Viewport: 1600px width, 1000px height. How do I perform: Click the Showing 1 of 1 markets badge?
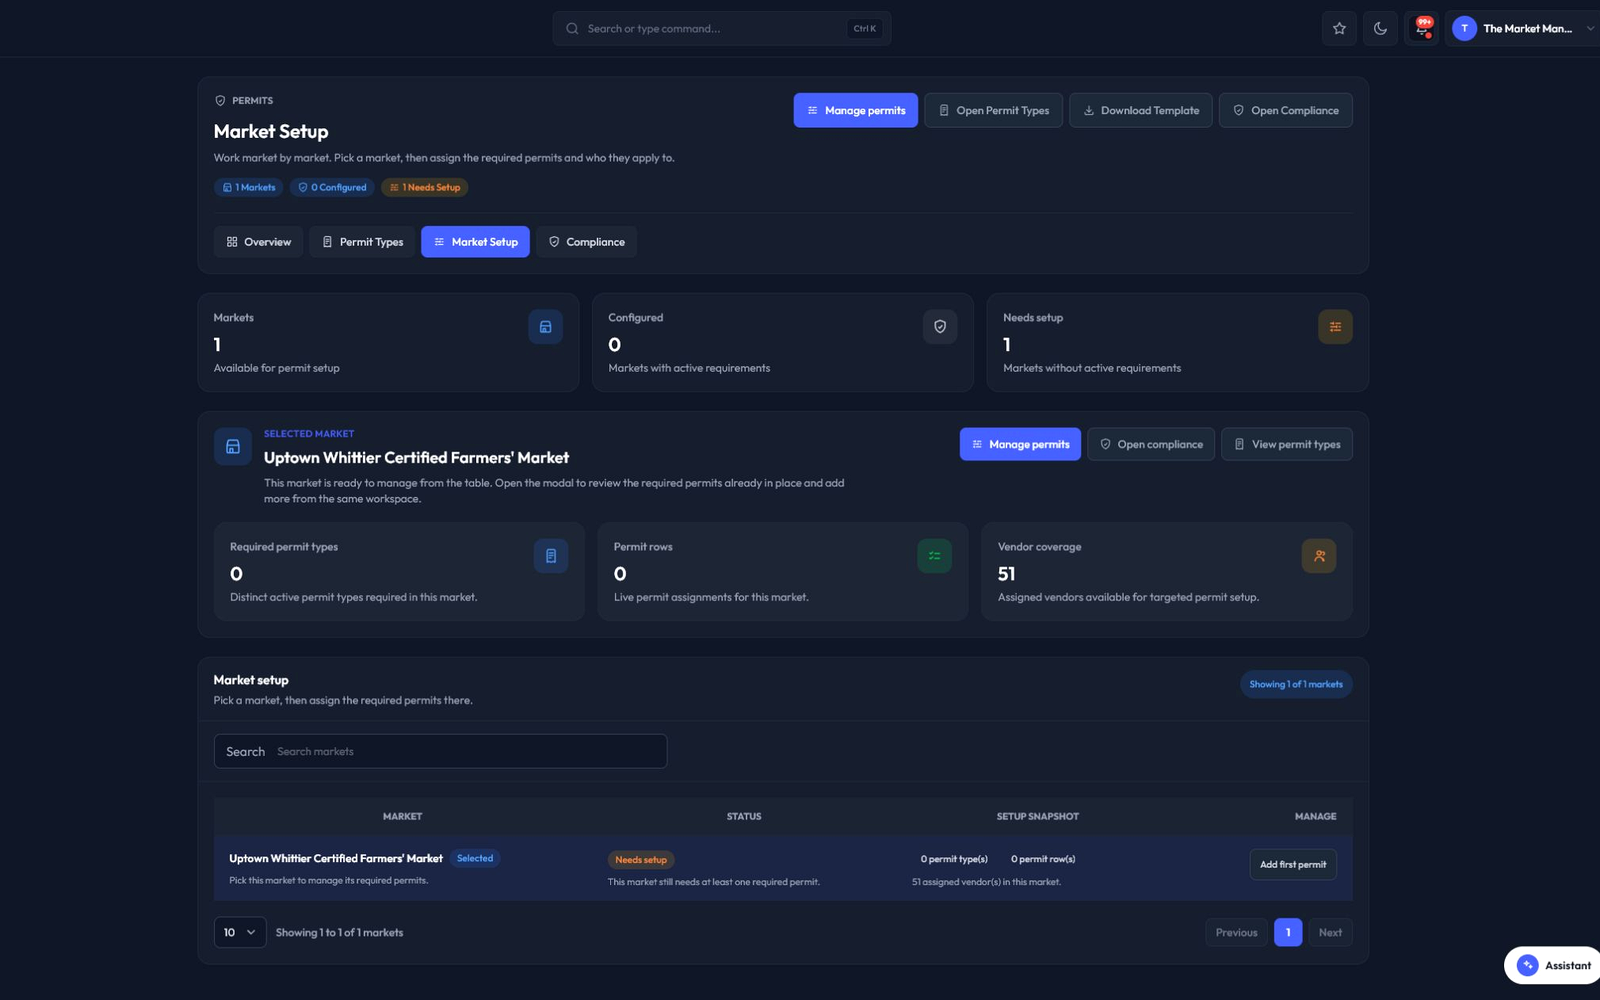[1296, 684]
